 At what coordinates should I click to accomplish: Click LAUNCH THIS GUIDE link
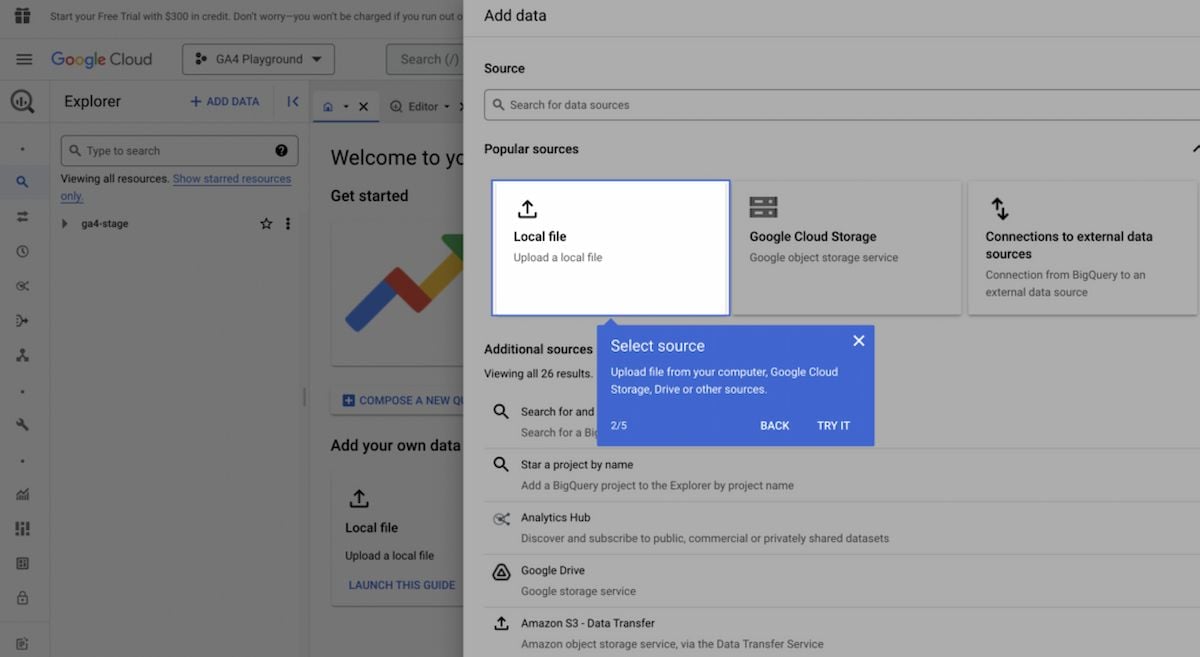tap(402, 585)
